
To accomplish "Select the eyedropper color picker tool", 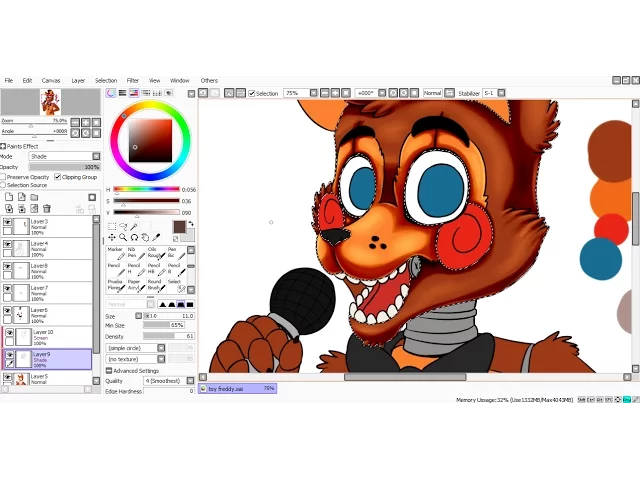I will click(156, 237).
